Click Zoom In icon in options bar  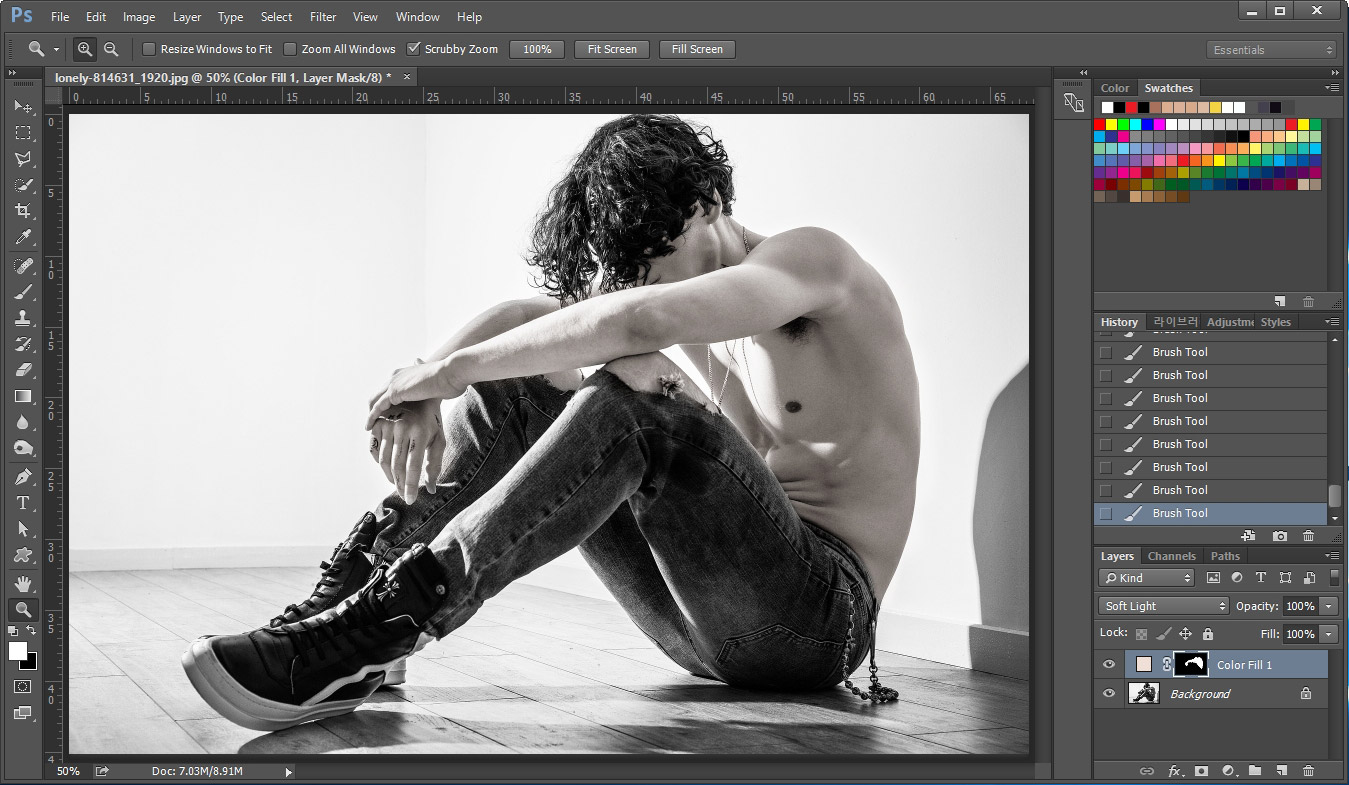coord(85,48)
